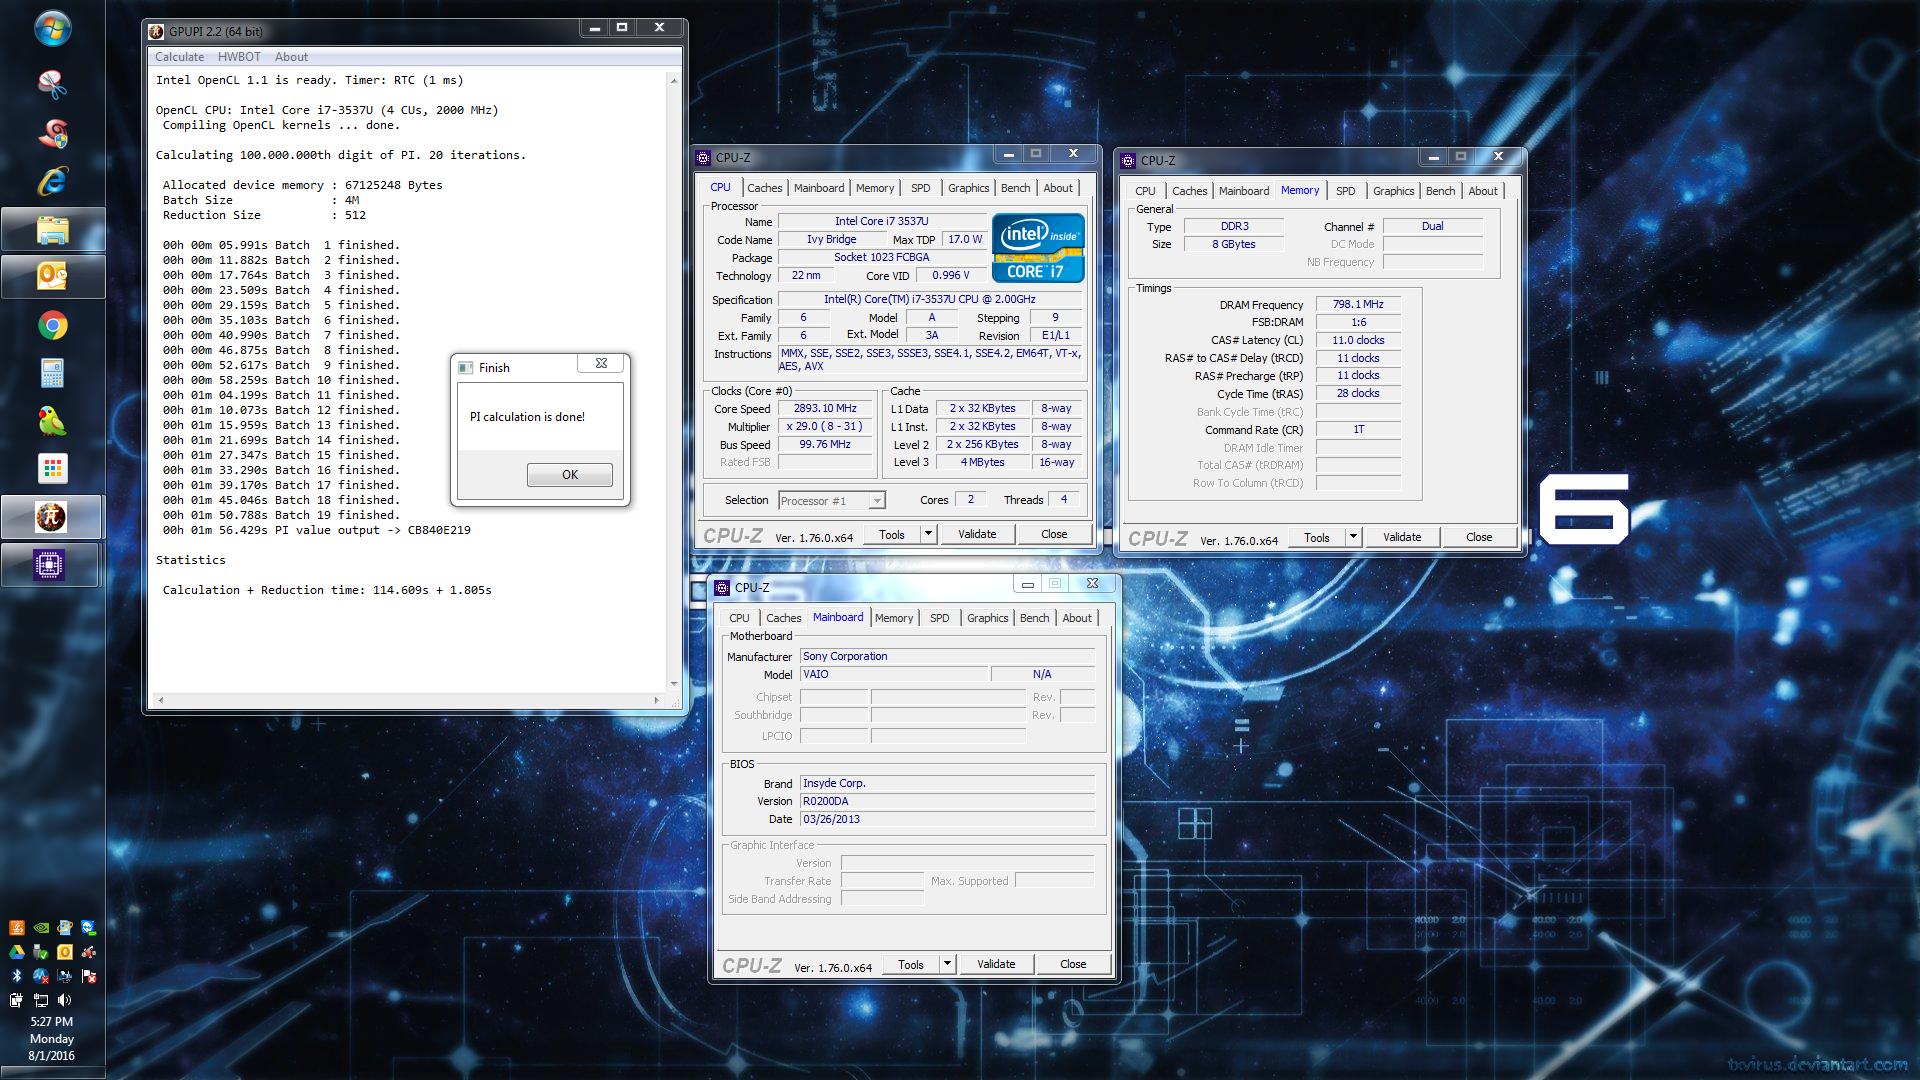Click the Specification i7-3537U CPU @ 2.00GHz field
This screenshot has height=1080, width=1920.
point(930,300)
